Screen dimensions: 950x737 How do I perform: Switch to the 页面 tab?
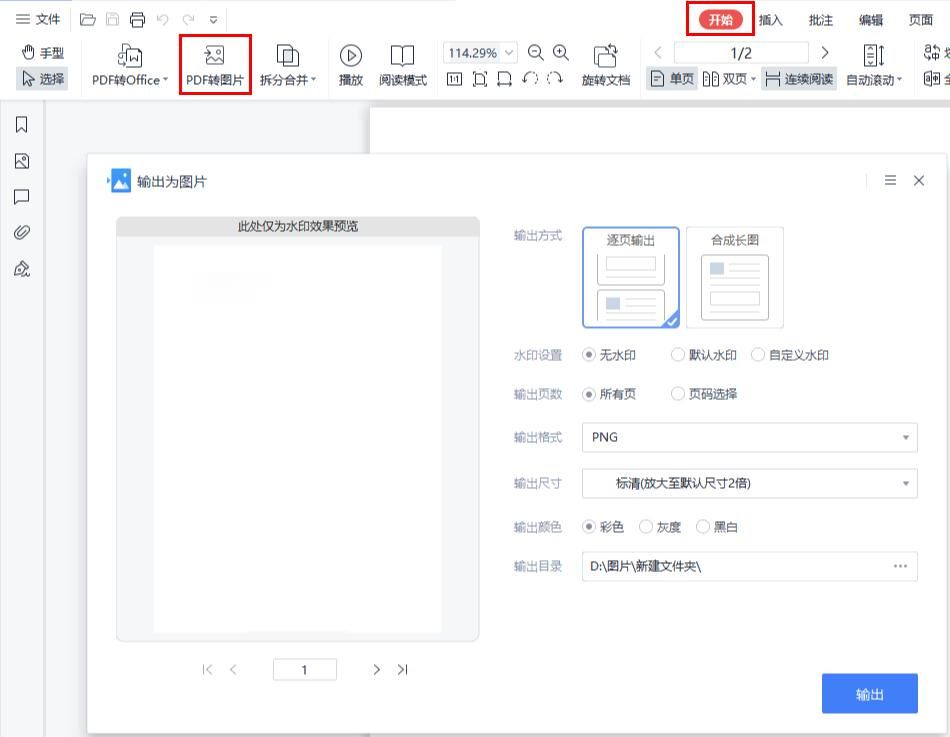point(920,20)
